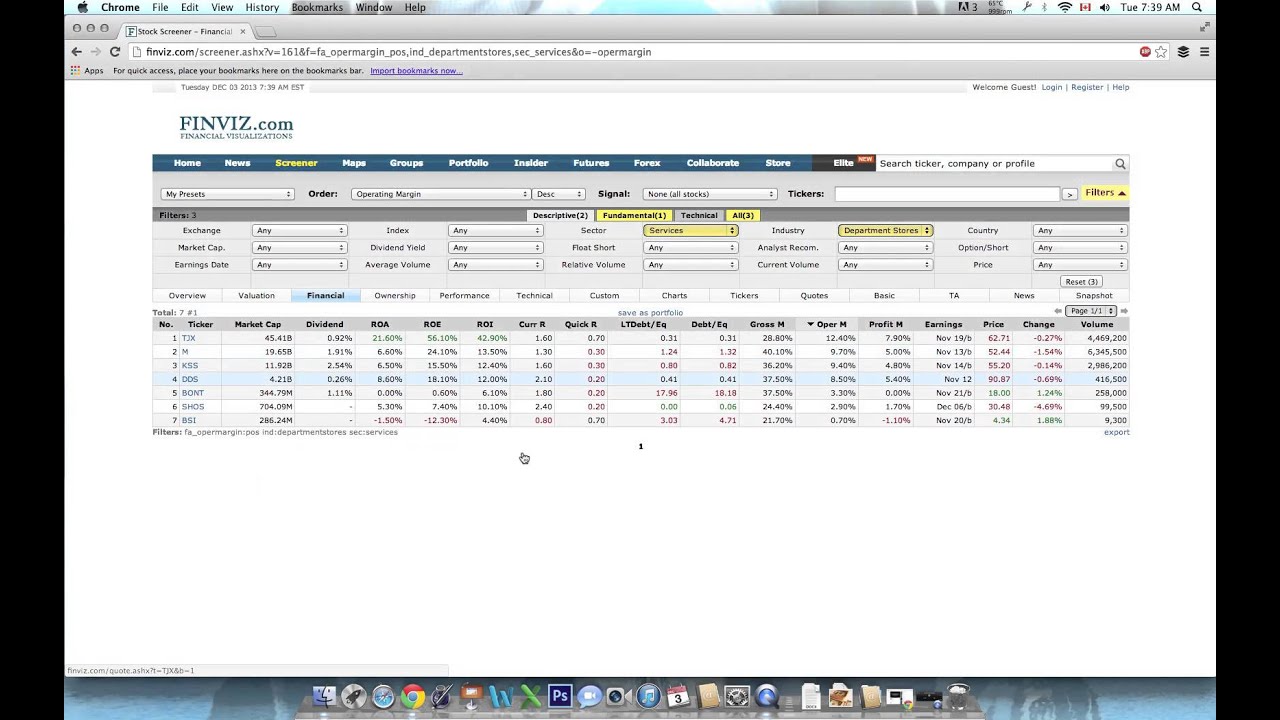
Task: Click the Login link
Action: tap(1052, 88)
